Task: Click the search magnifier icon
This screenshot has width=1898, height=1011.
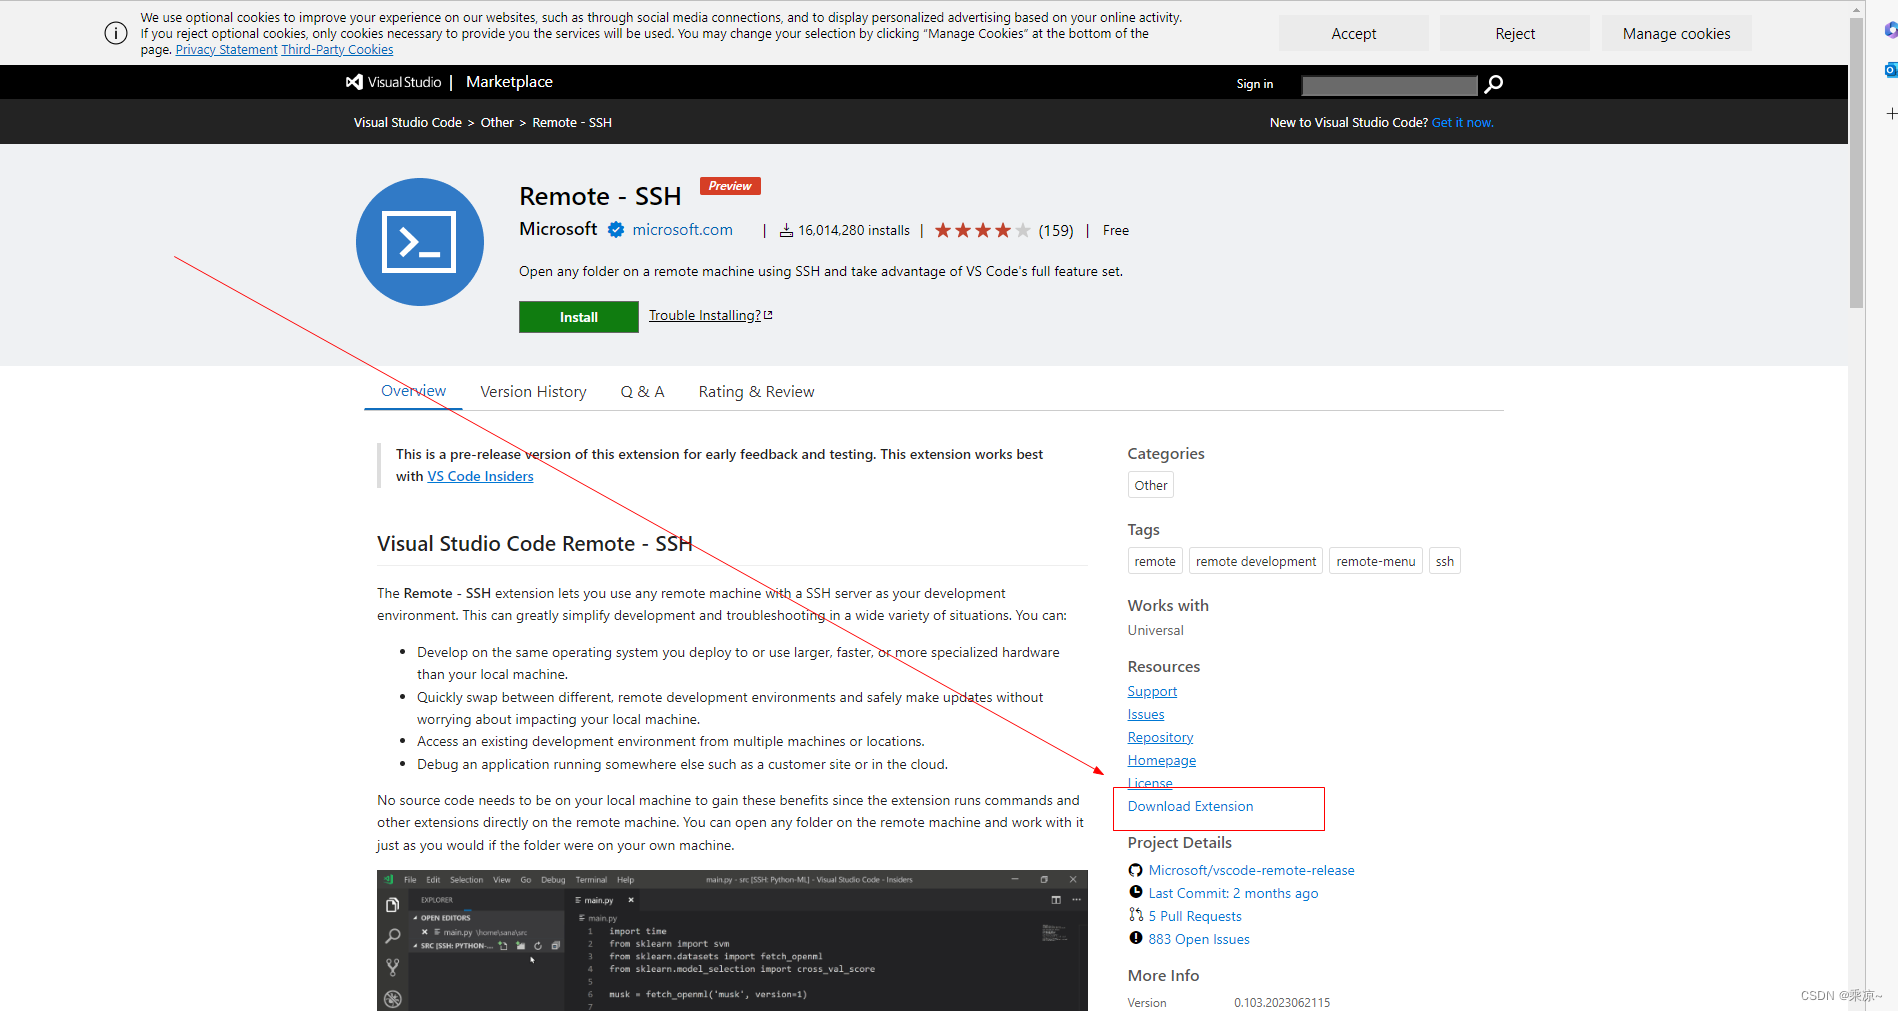Action: [1493, 85]
